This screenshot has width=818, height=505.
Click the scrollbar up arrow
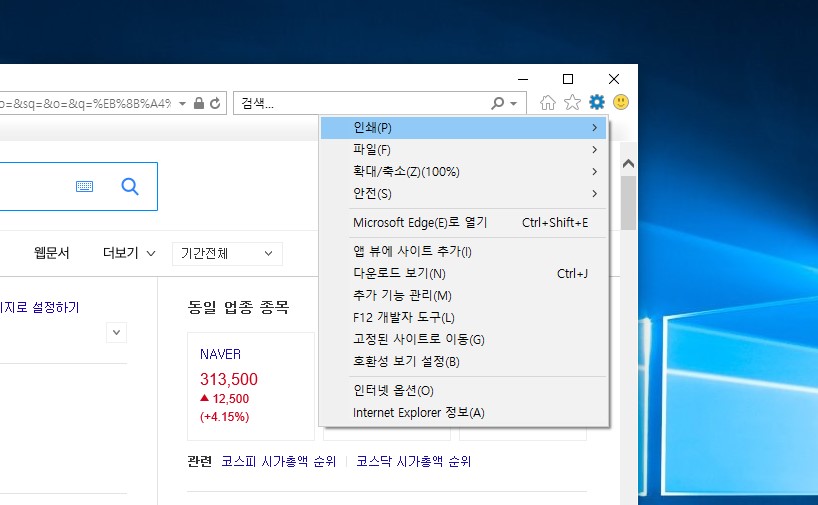[629, 164]
